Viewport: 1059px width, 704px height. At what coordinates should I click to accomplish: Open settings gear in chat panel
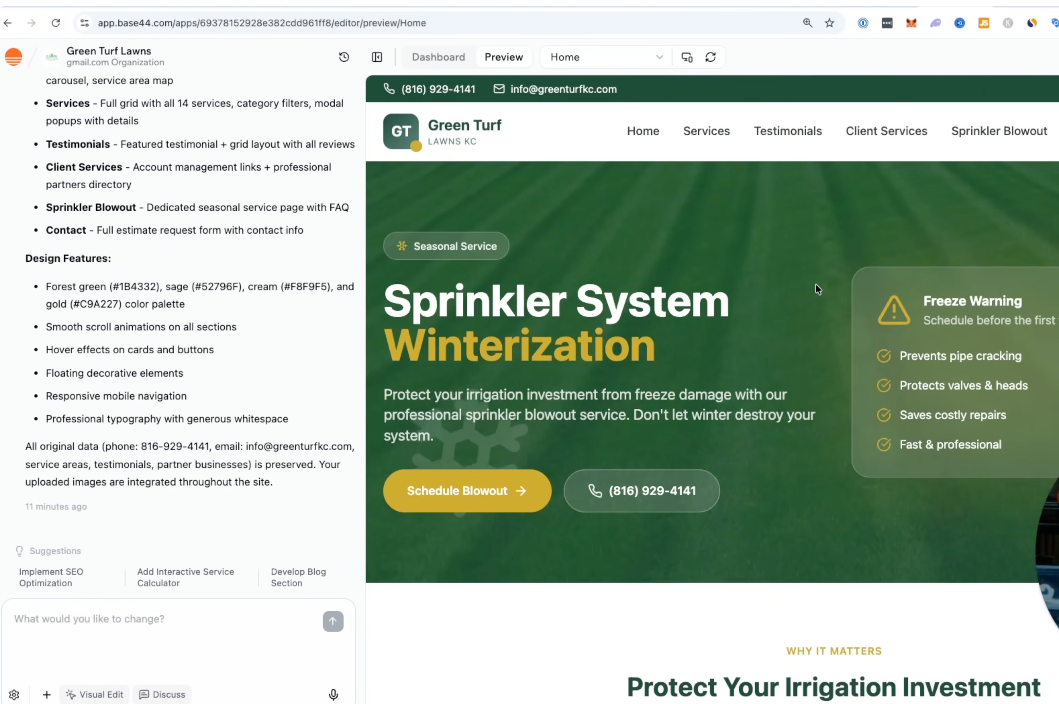click(x=14, y=695)
